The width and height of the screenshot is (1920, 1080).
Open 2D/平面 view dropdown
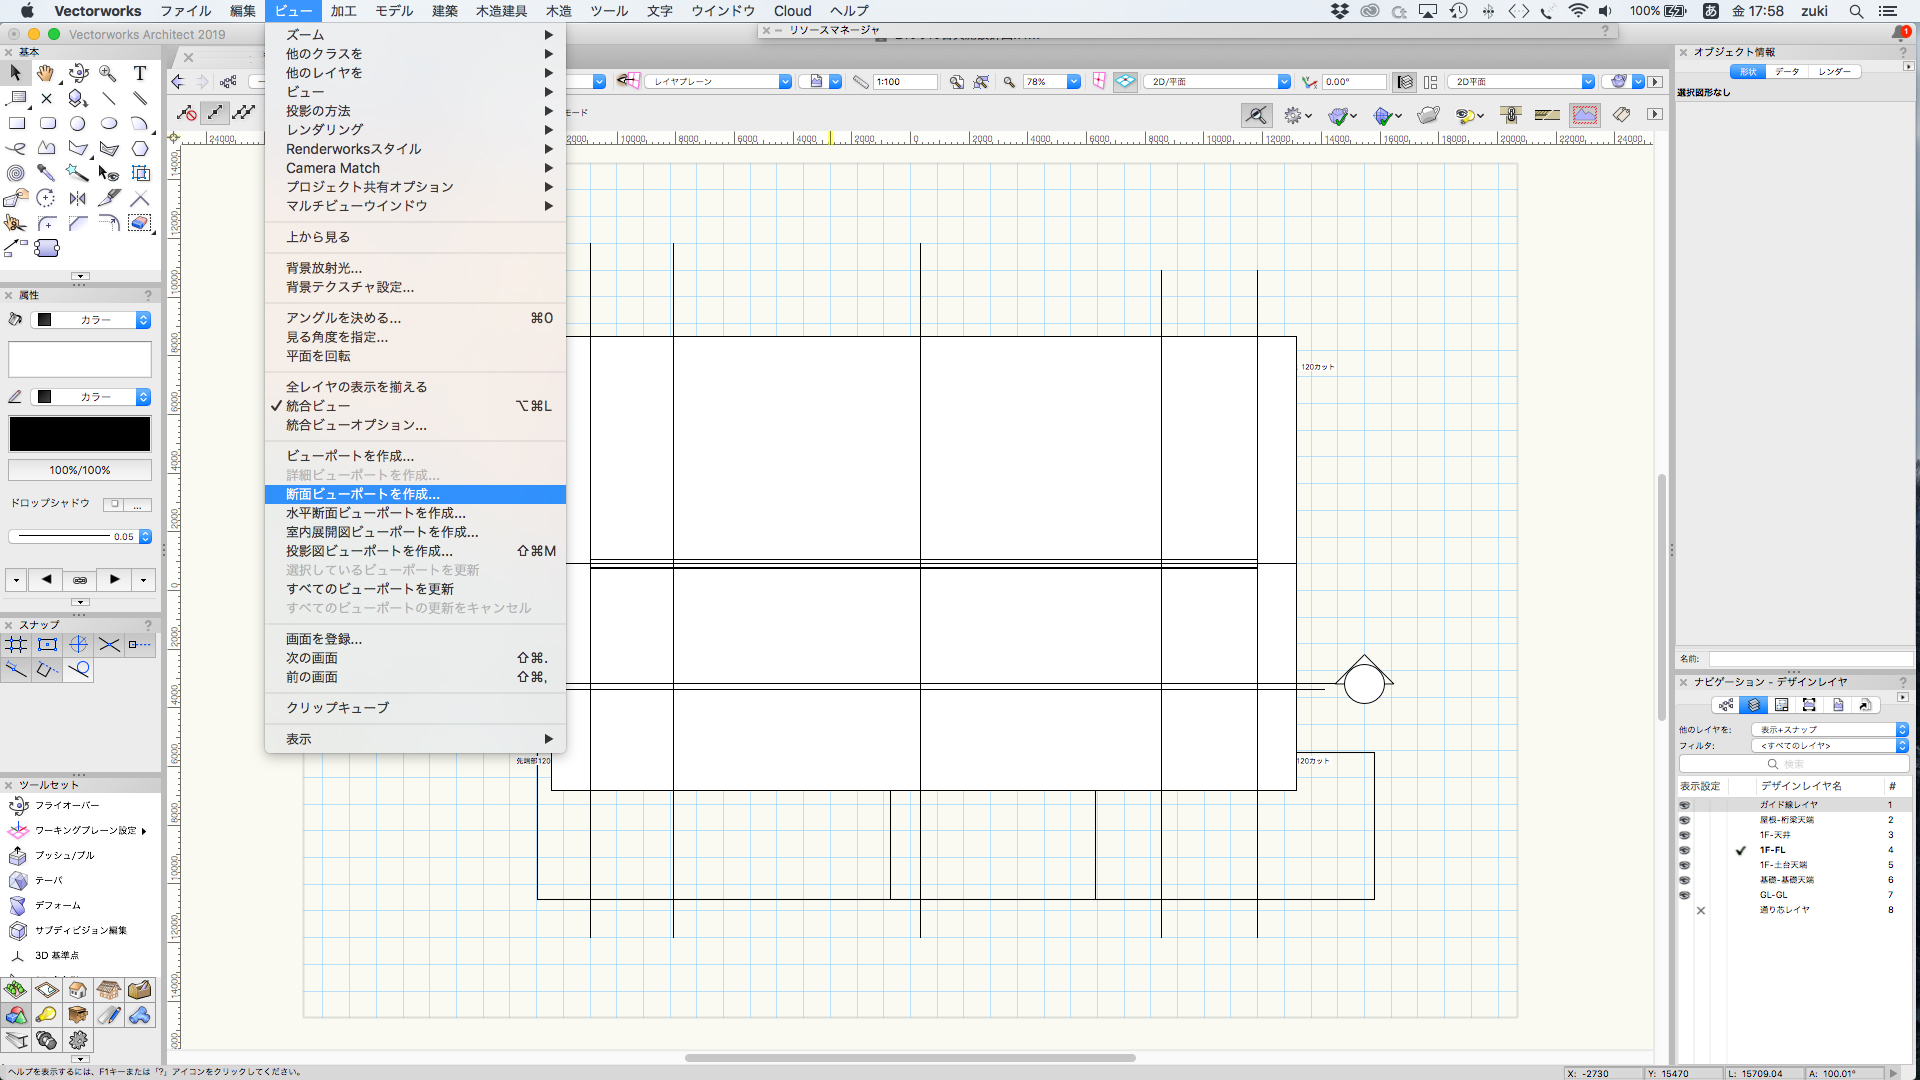coord(1217,82)
